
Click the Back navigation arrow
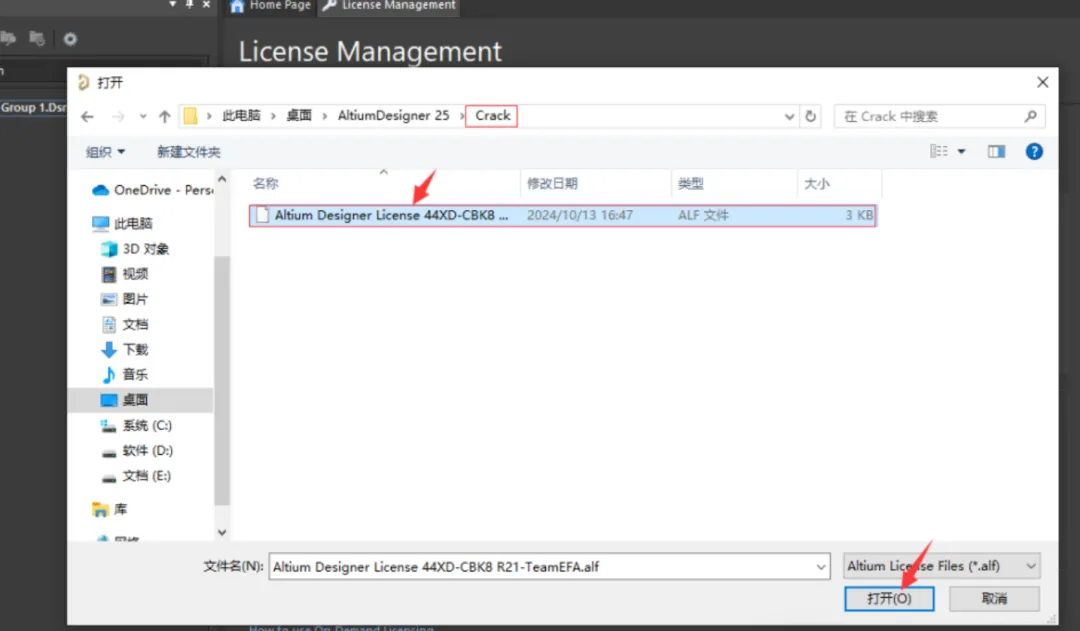87,116
